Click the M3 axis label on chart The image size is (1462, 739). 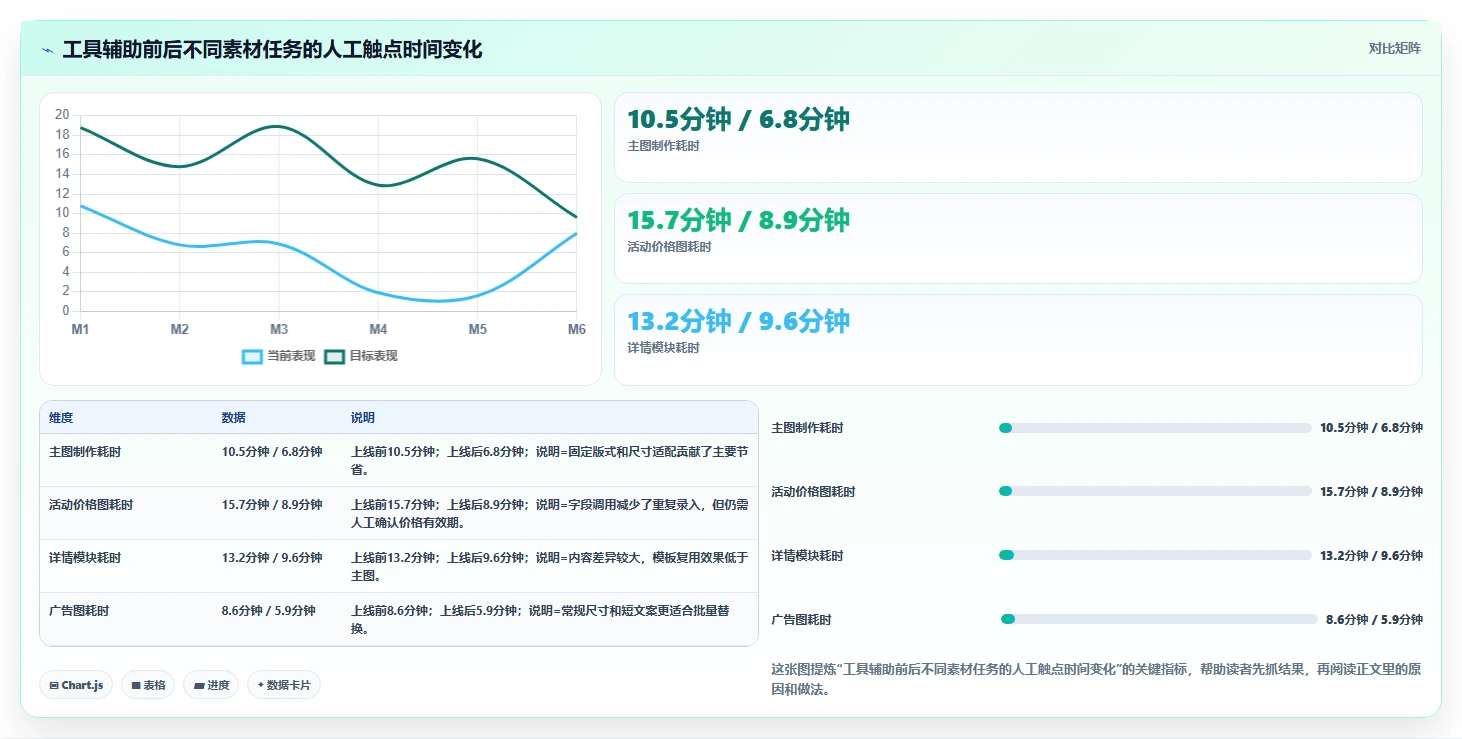point(279,329)
